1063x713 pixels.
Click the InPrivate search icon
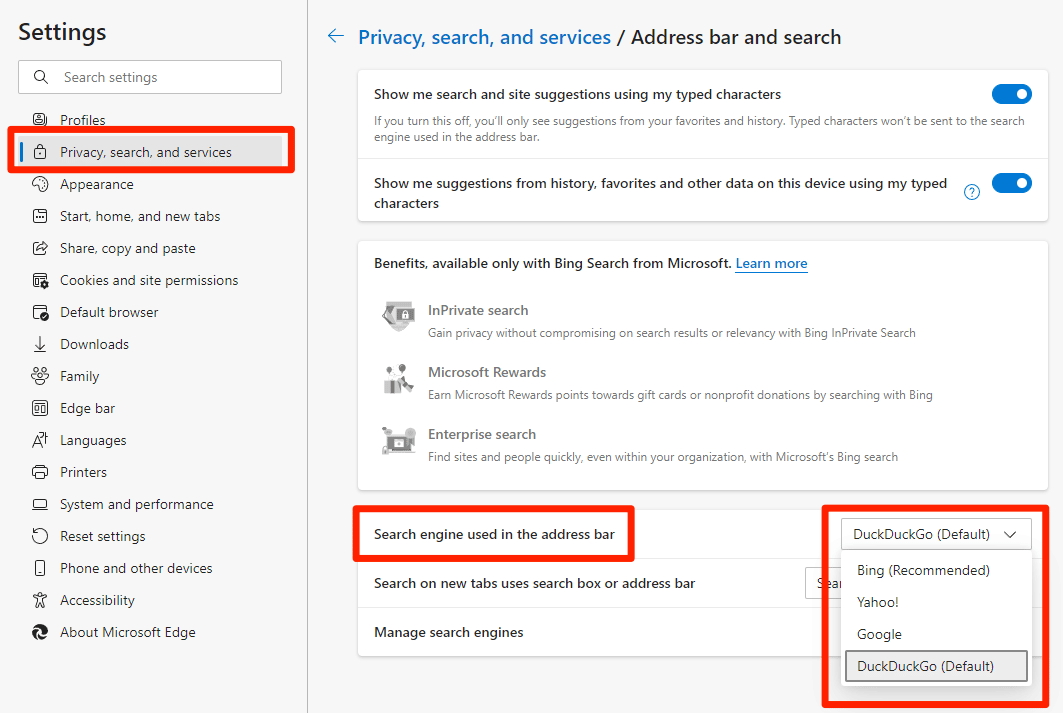point(399,316)
